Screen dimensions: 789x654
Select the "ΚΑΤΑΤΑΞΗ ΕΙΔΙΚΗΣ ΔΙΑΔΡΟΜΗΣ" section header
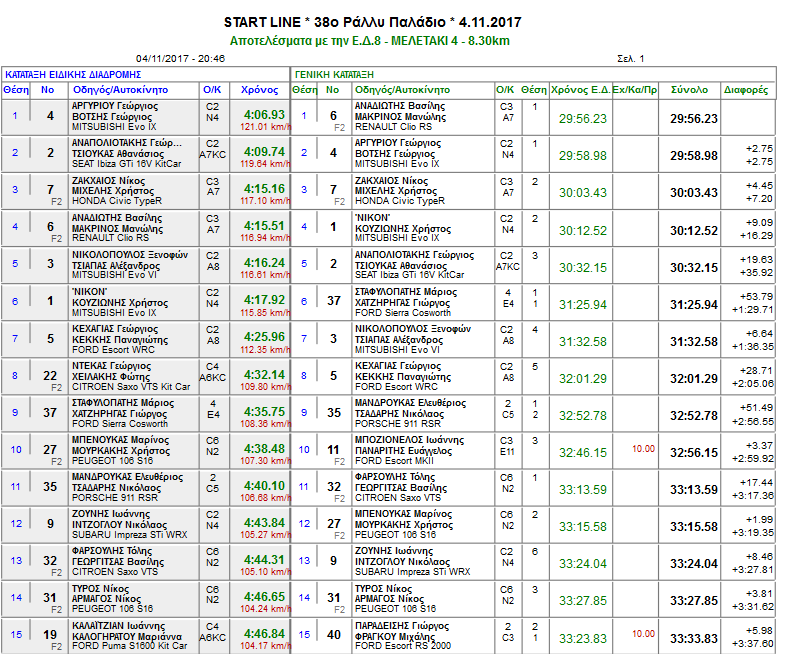(72, 74)
